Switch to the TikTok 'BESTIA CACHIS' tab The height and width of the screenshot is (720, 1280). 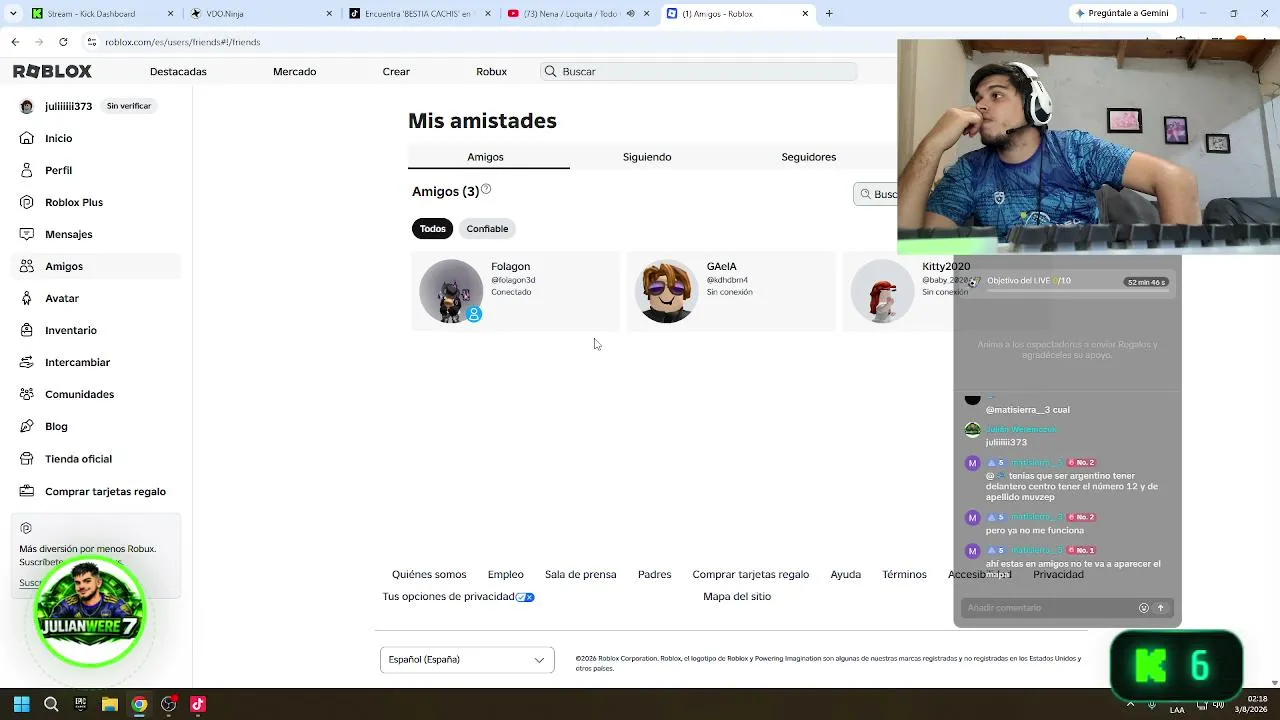pos(420,14)
